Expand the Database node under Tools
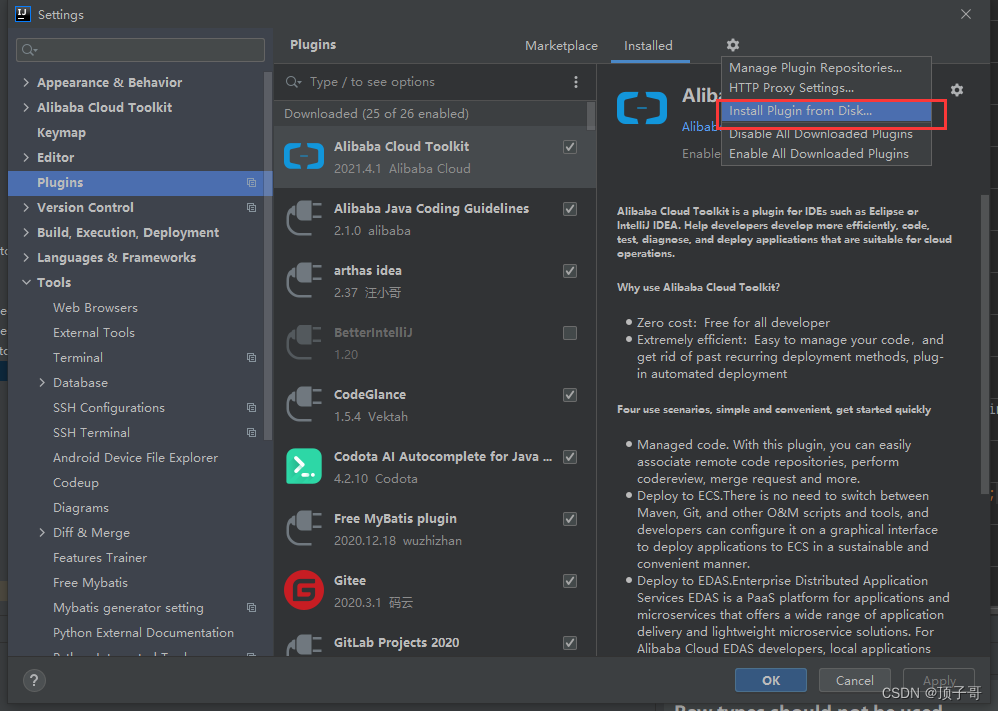This screenshot has height=711, width=998. 42,383
